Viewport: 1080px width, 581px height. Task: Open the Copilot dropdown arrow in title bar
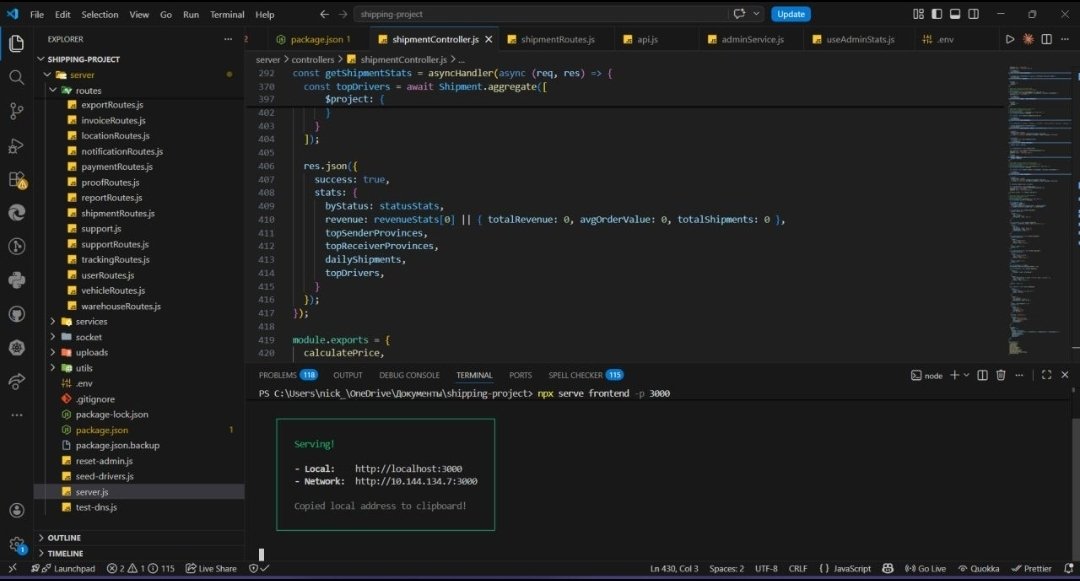coord(756,14)
